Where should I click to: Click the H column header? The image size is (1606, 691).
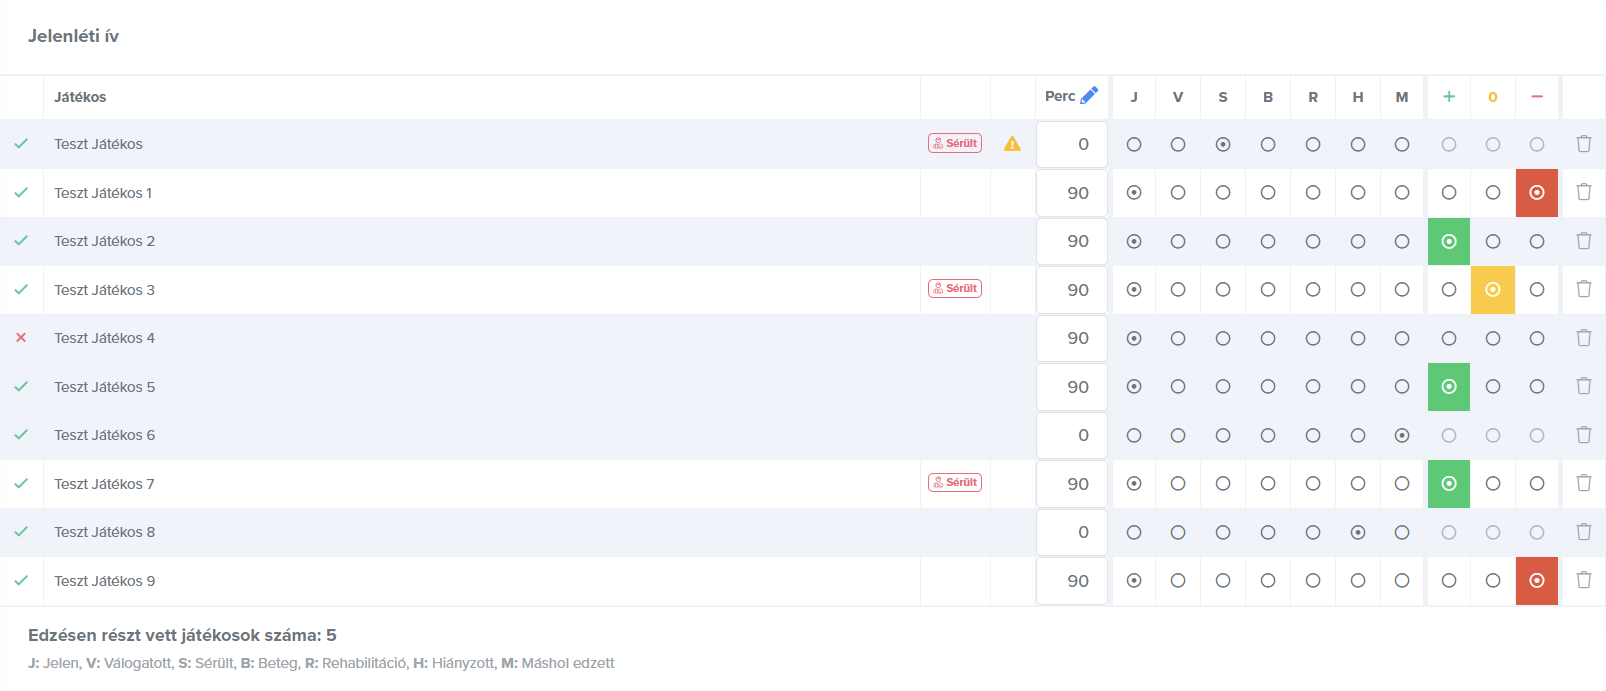click(x=1358, y=97)
